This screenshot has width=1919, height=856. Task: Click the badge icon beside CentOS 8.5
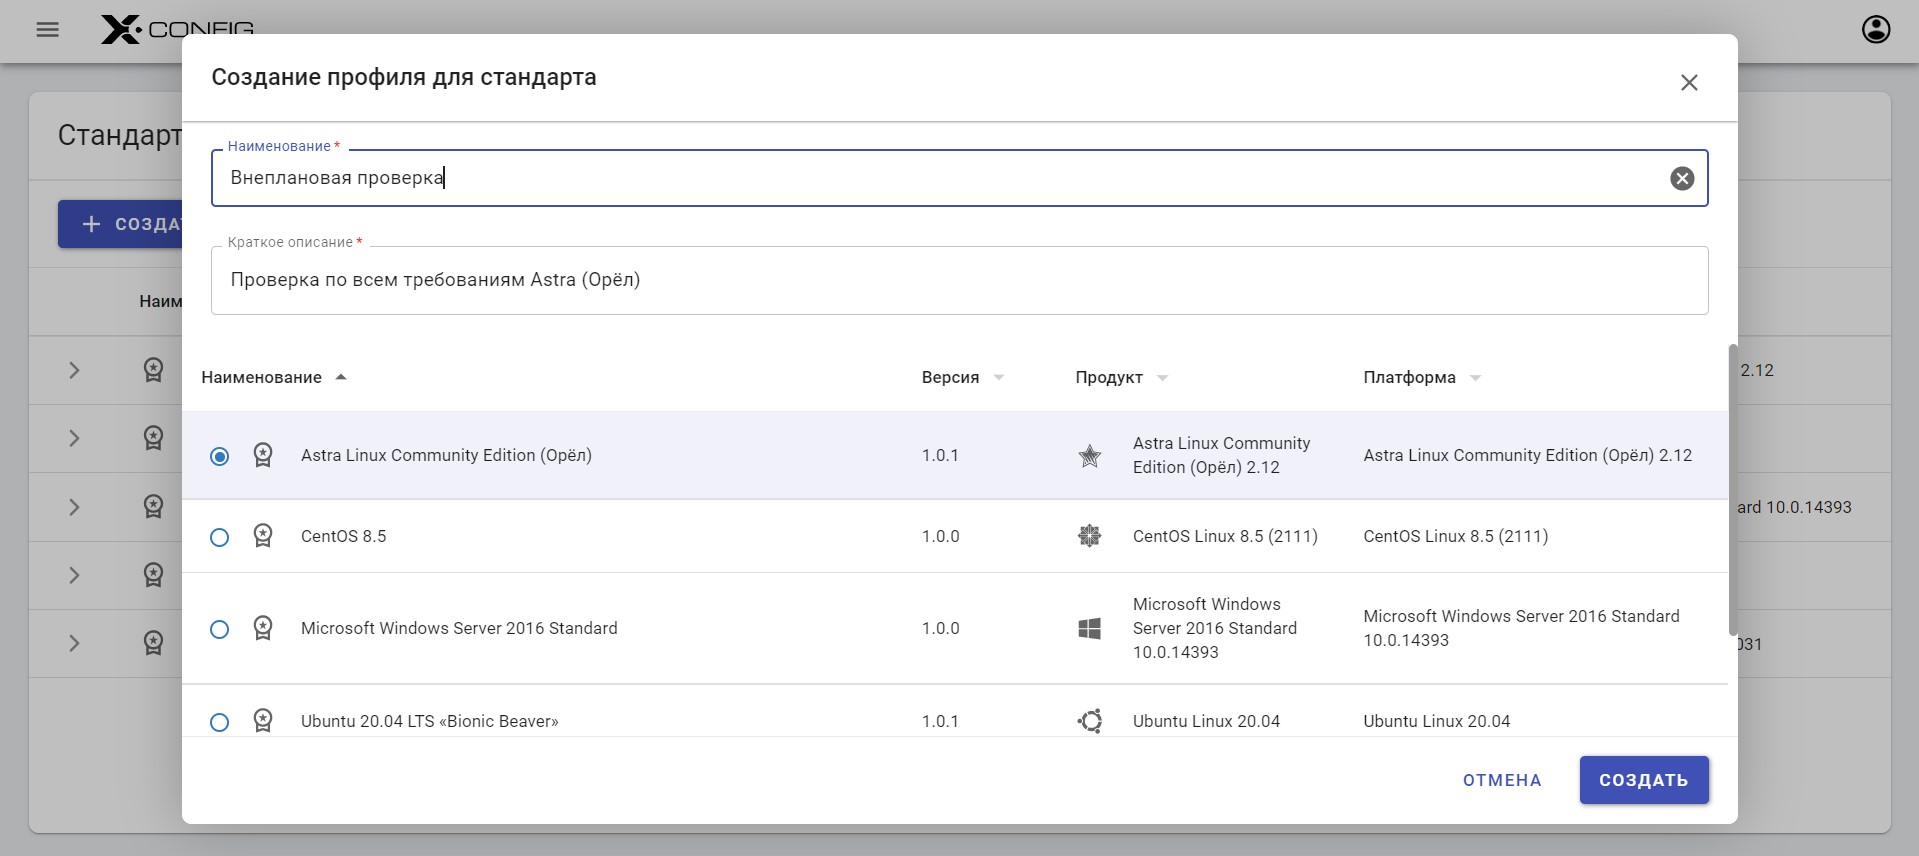(263, 536)
